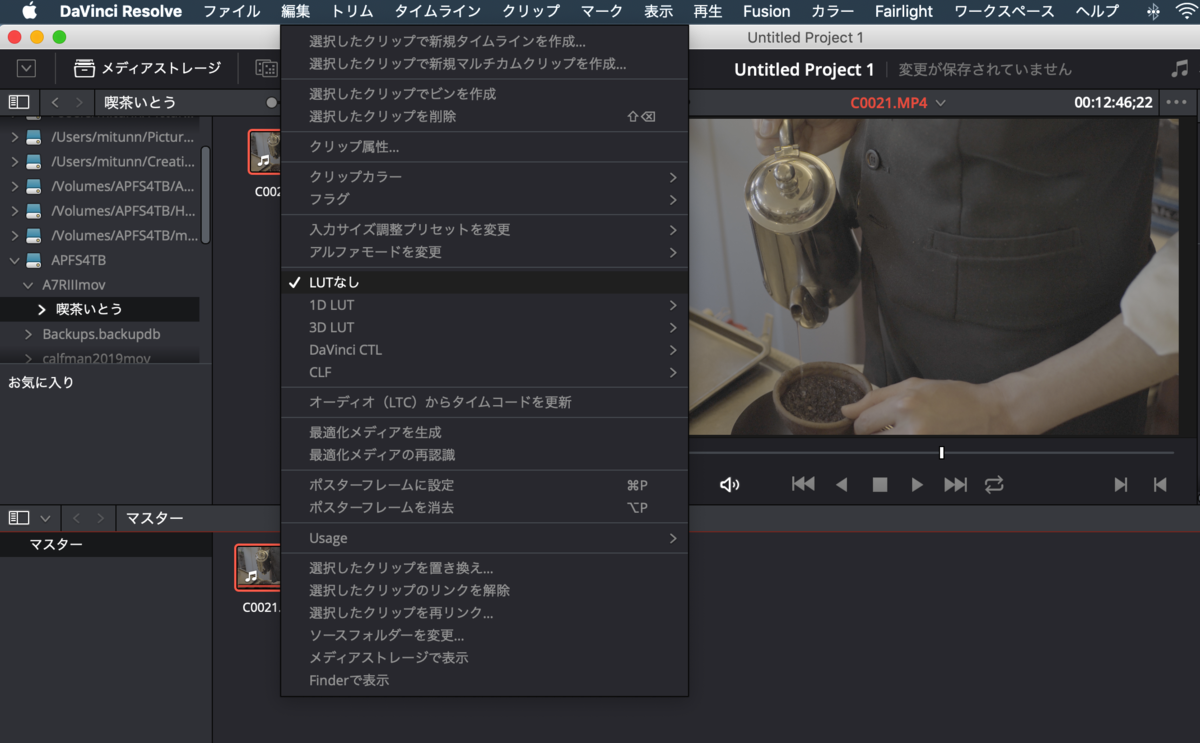Choose 選択したクリップで新規タイムラインを作成...
Viewport: 1200px width, 743px height.
pos(484,42)
